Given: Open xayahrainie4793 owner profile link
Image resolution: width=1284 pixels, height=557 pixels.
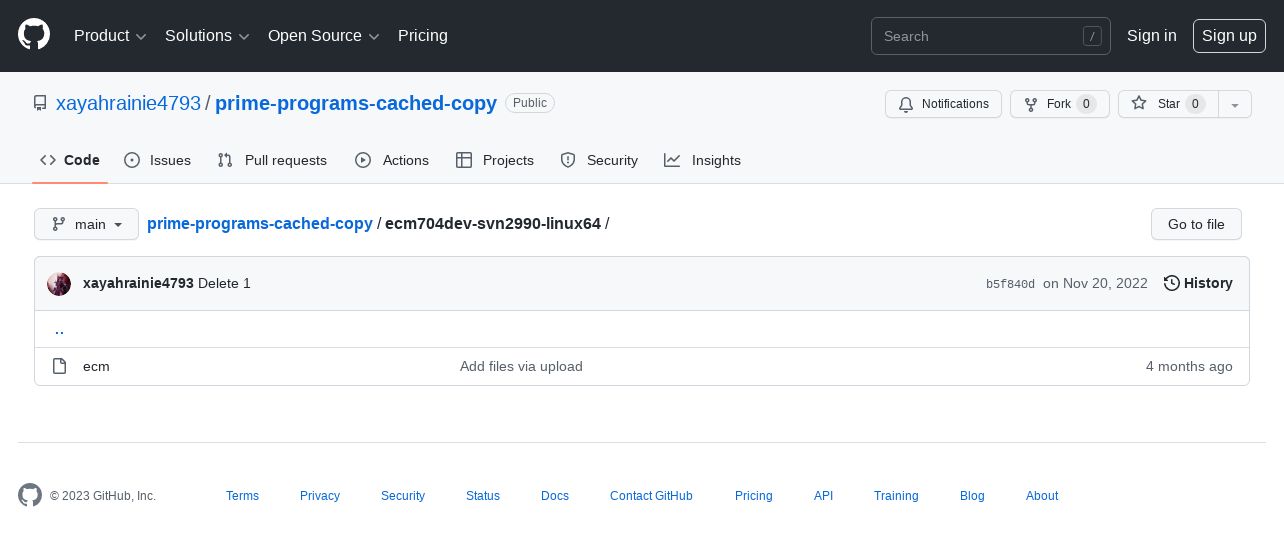Looking at the screenshot, I should tap(128, 103).
